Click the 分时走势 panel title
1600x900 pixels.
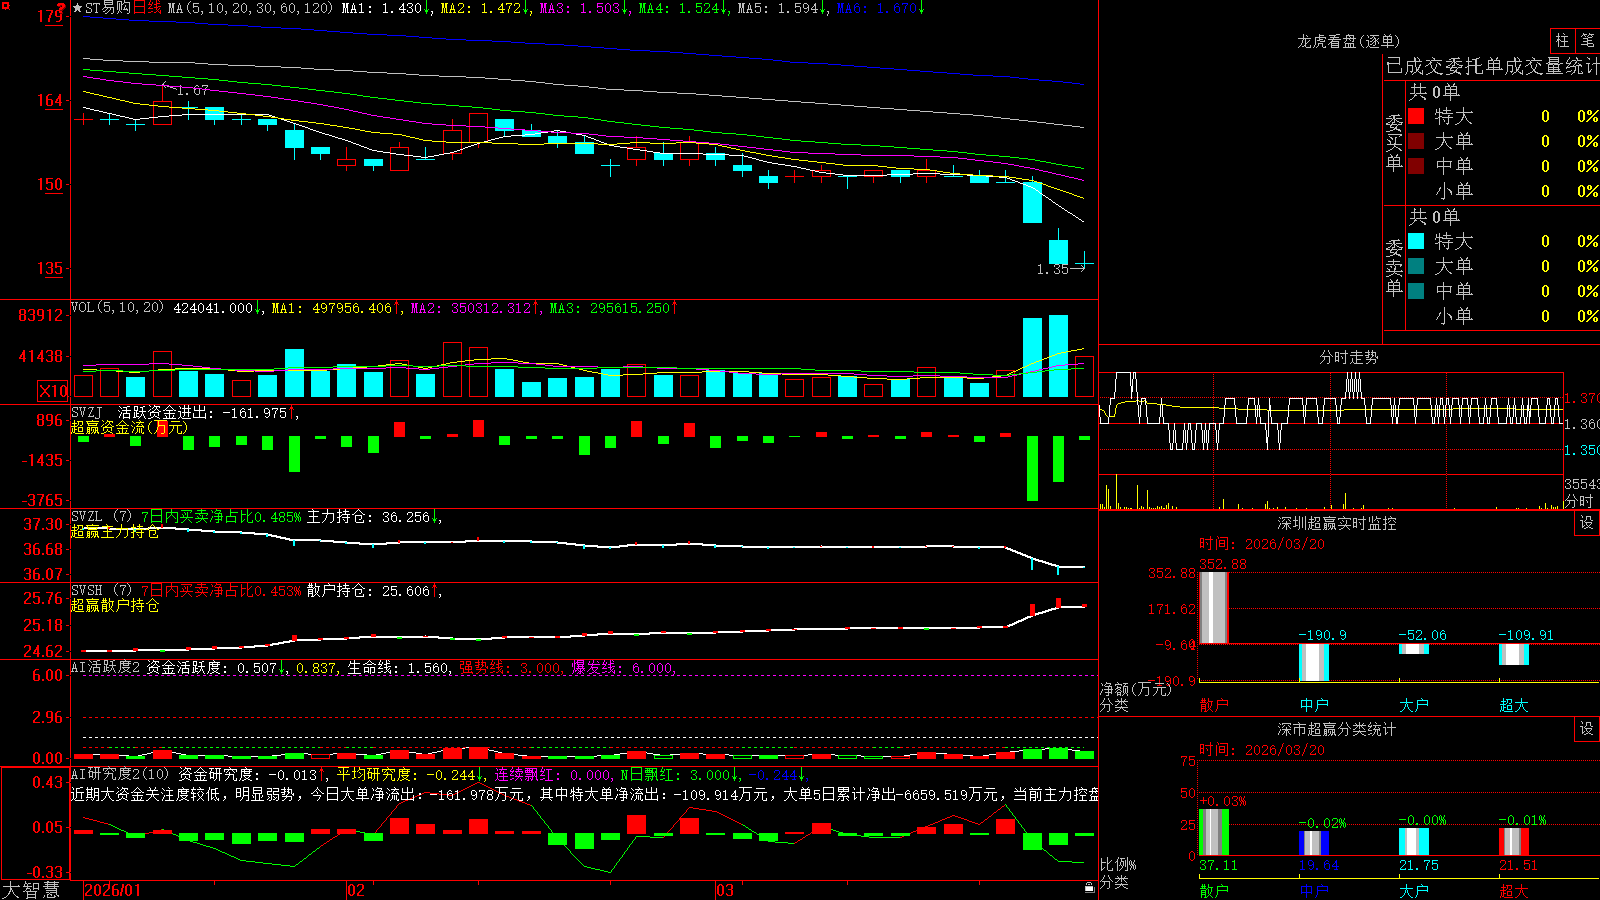click(x=1349, y=357)
